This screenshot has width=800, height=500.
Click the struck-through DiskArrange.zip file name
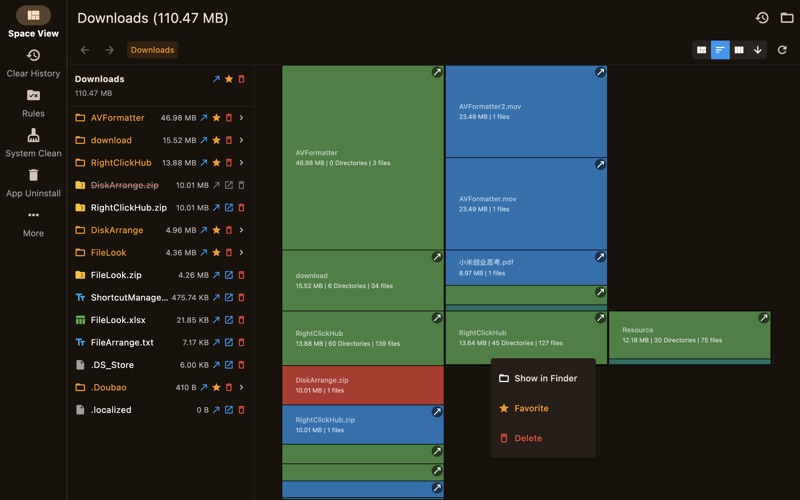(x=124, y=185)
